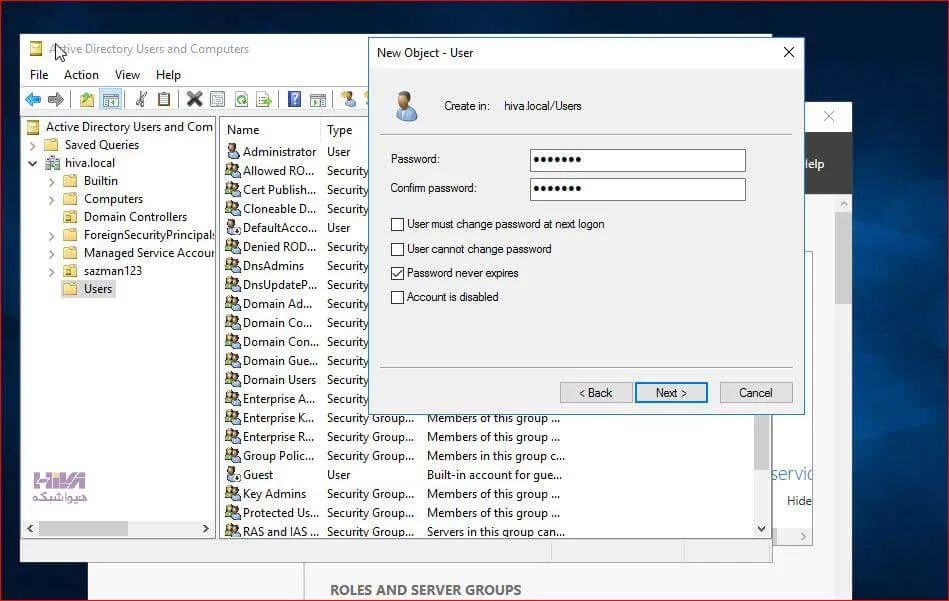Click the Delete X toolbar icon
This screenshot has height=601, width=949.
[x=194, y=99]
